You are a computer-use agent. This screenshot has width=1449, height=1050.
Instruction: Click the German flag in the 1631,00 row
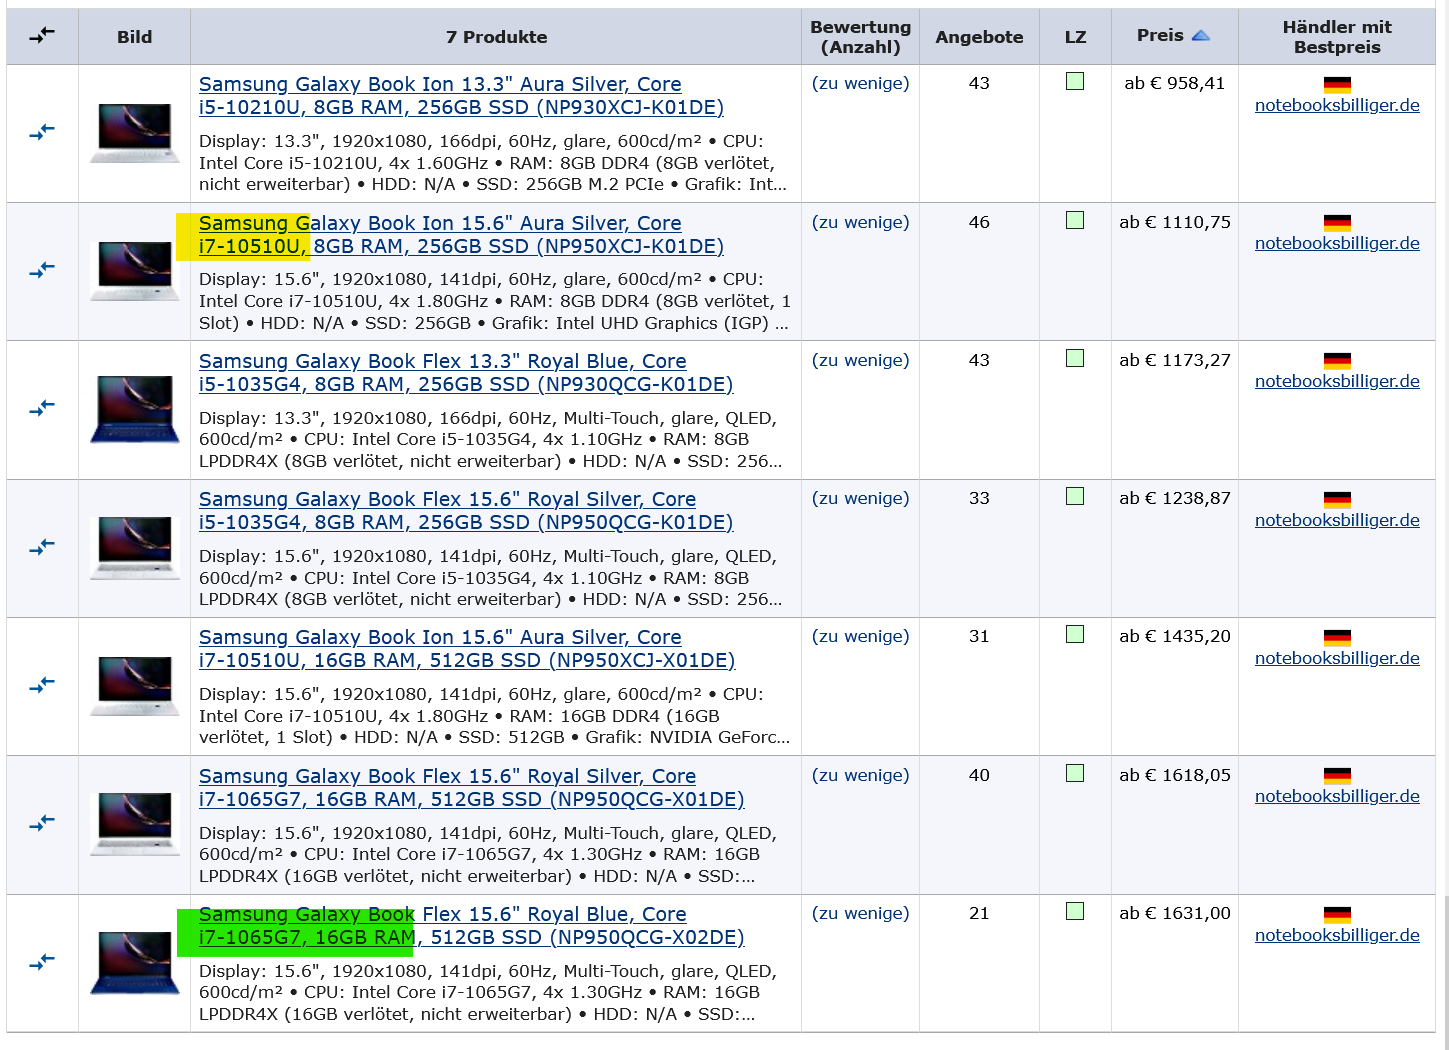pyautogui.click(x=1337, y=915)
